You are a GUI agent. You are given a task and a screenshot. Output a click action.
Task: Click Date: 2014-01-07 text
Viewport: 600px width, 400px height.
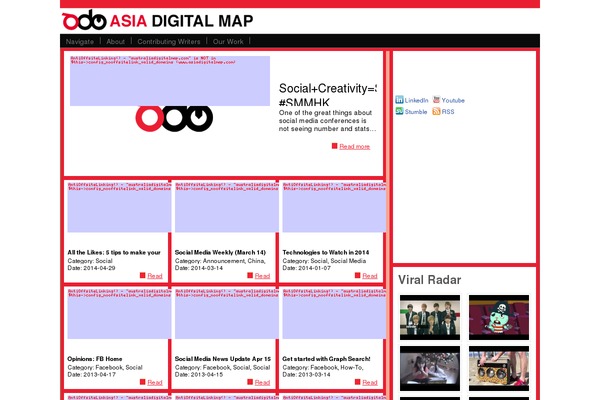(307, 268)
